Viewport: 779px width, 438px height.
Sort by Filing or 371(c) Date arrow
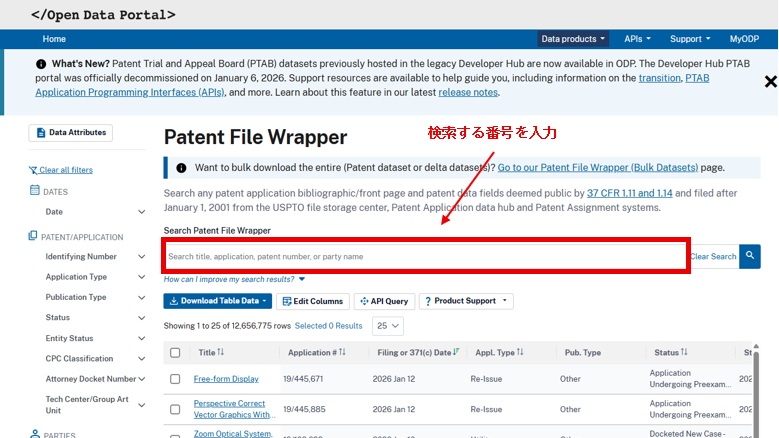(x=456, y=352)
